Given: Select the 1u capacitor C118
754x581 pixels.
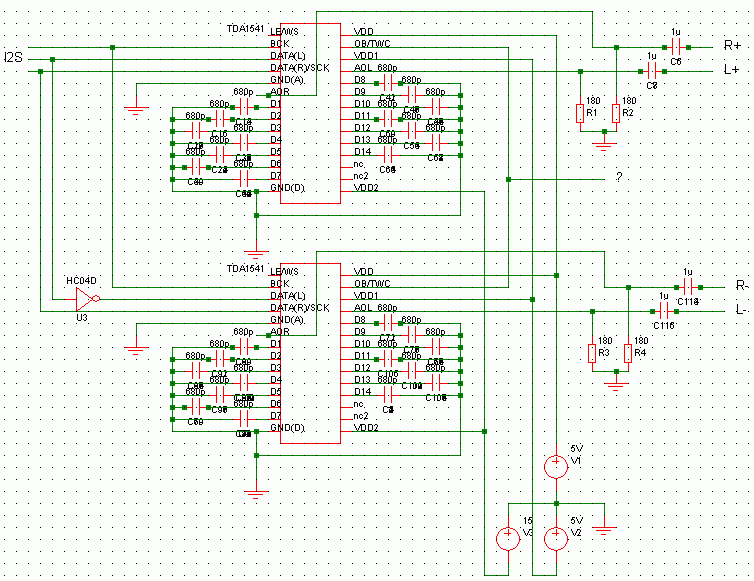Looking at the screenshot, I should (688, 287).
